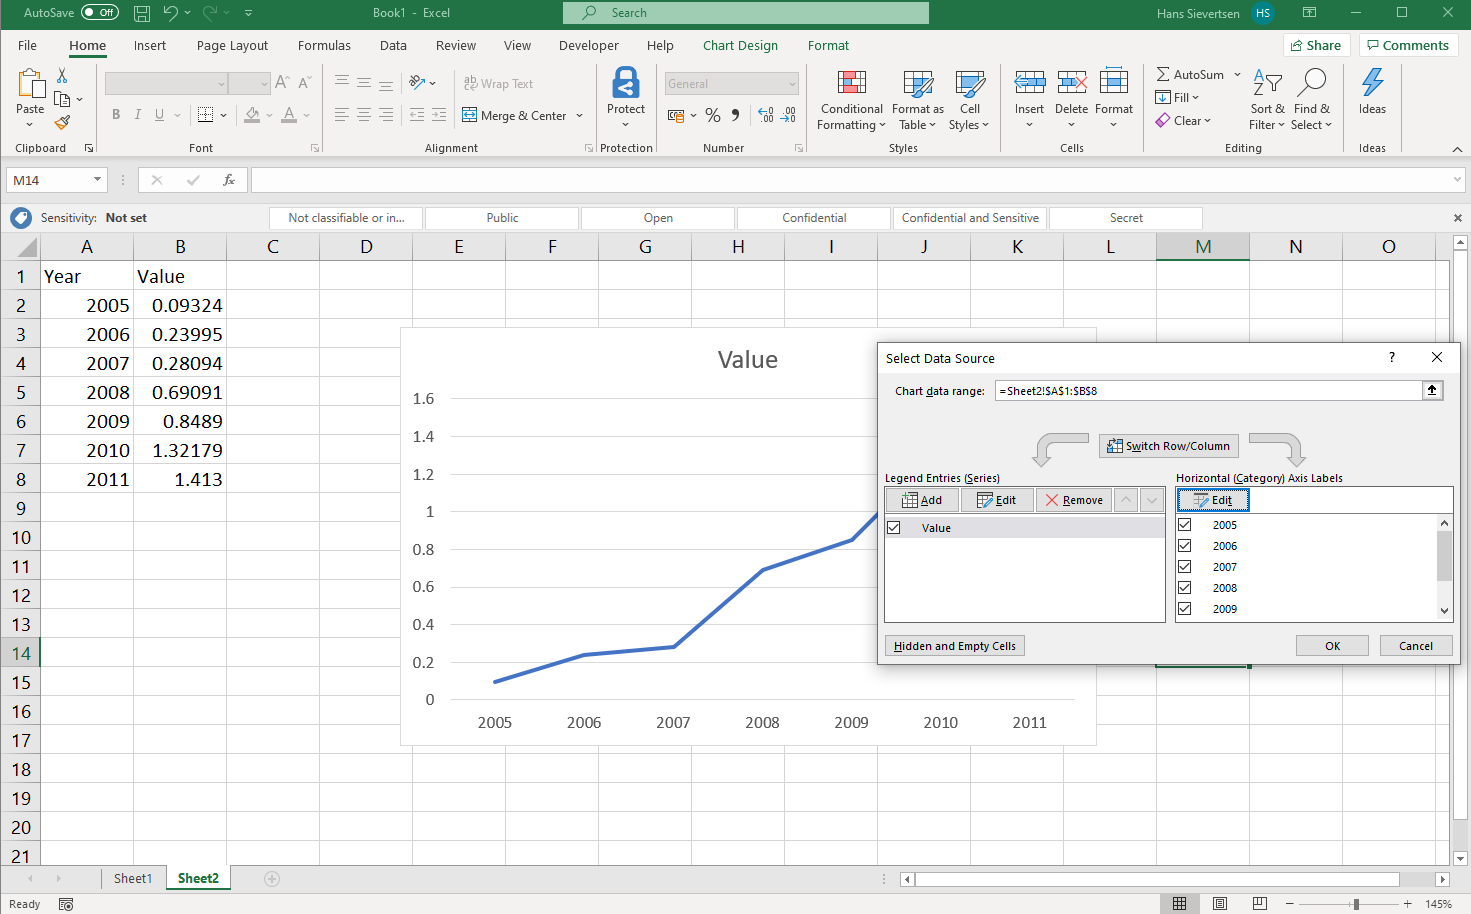Image resolution: width=1471 pixels, height=914 pixels.
Task: Click the Save icon in title bar
Action: coord(142,13)
